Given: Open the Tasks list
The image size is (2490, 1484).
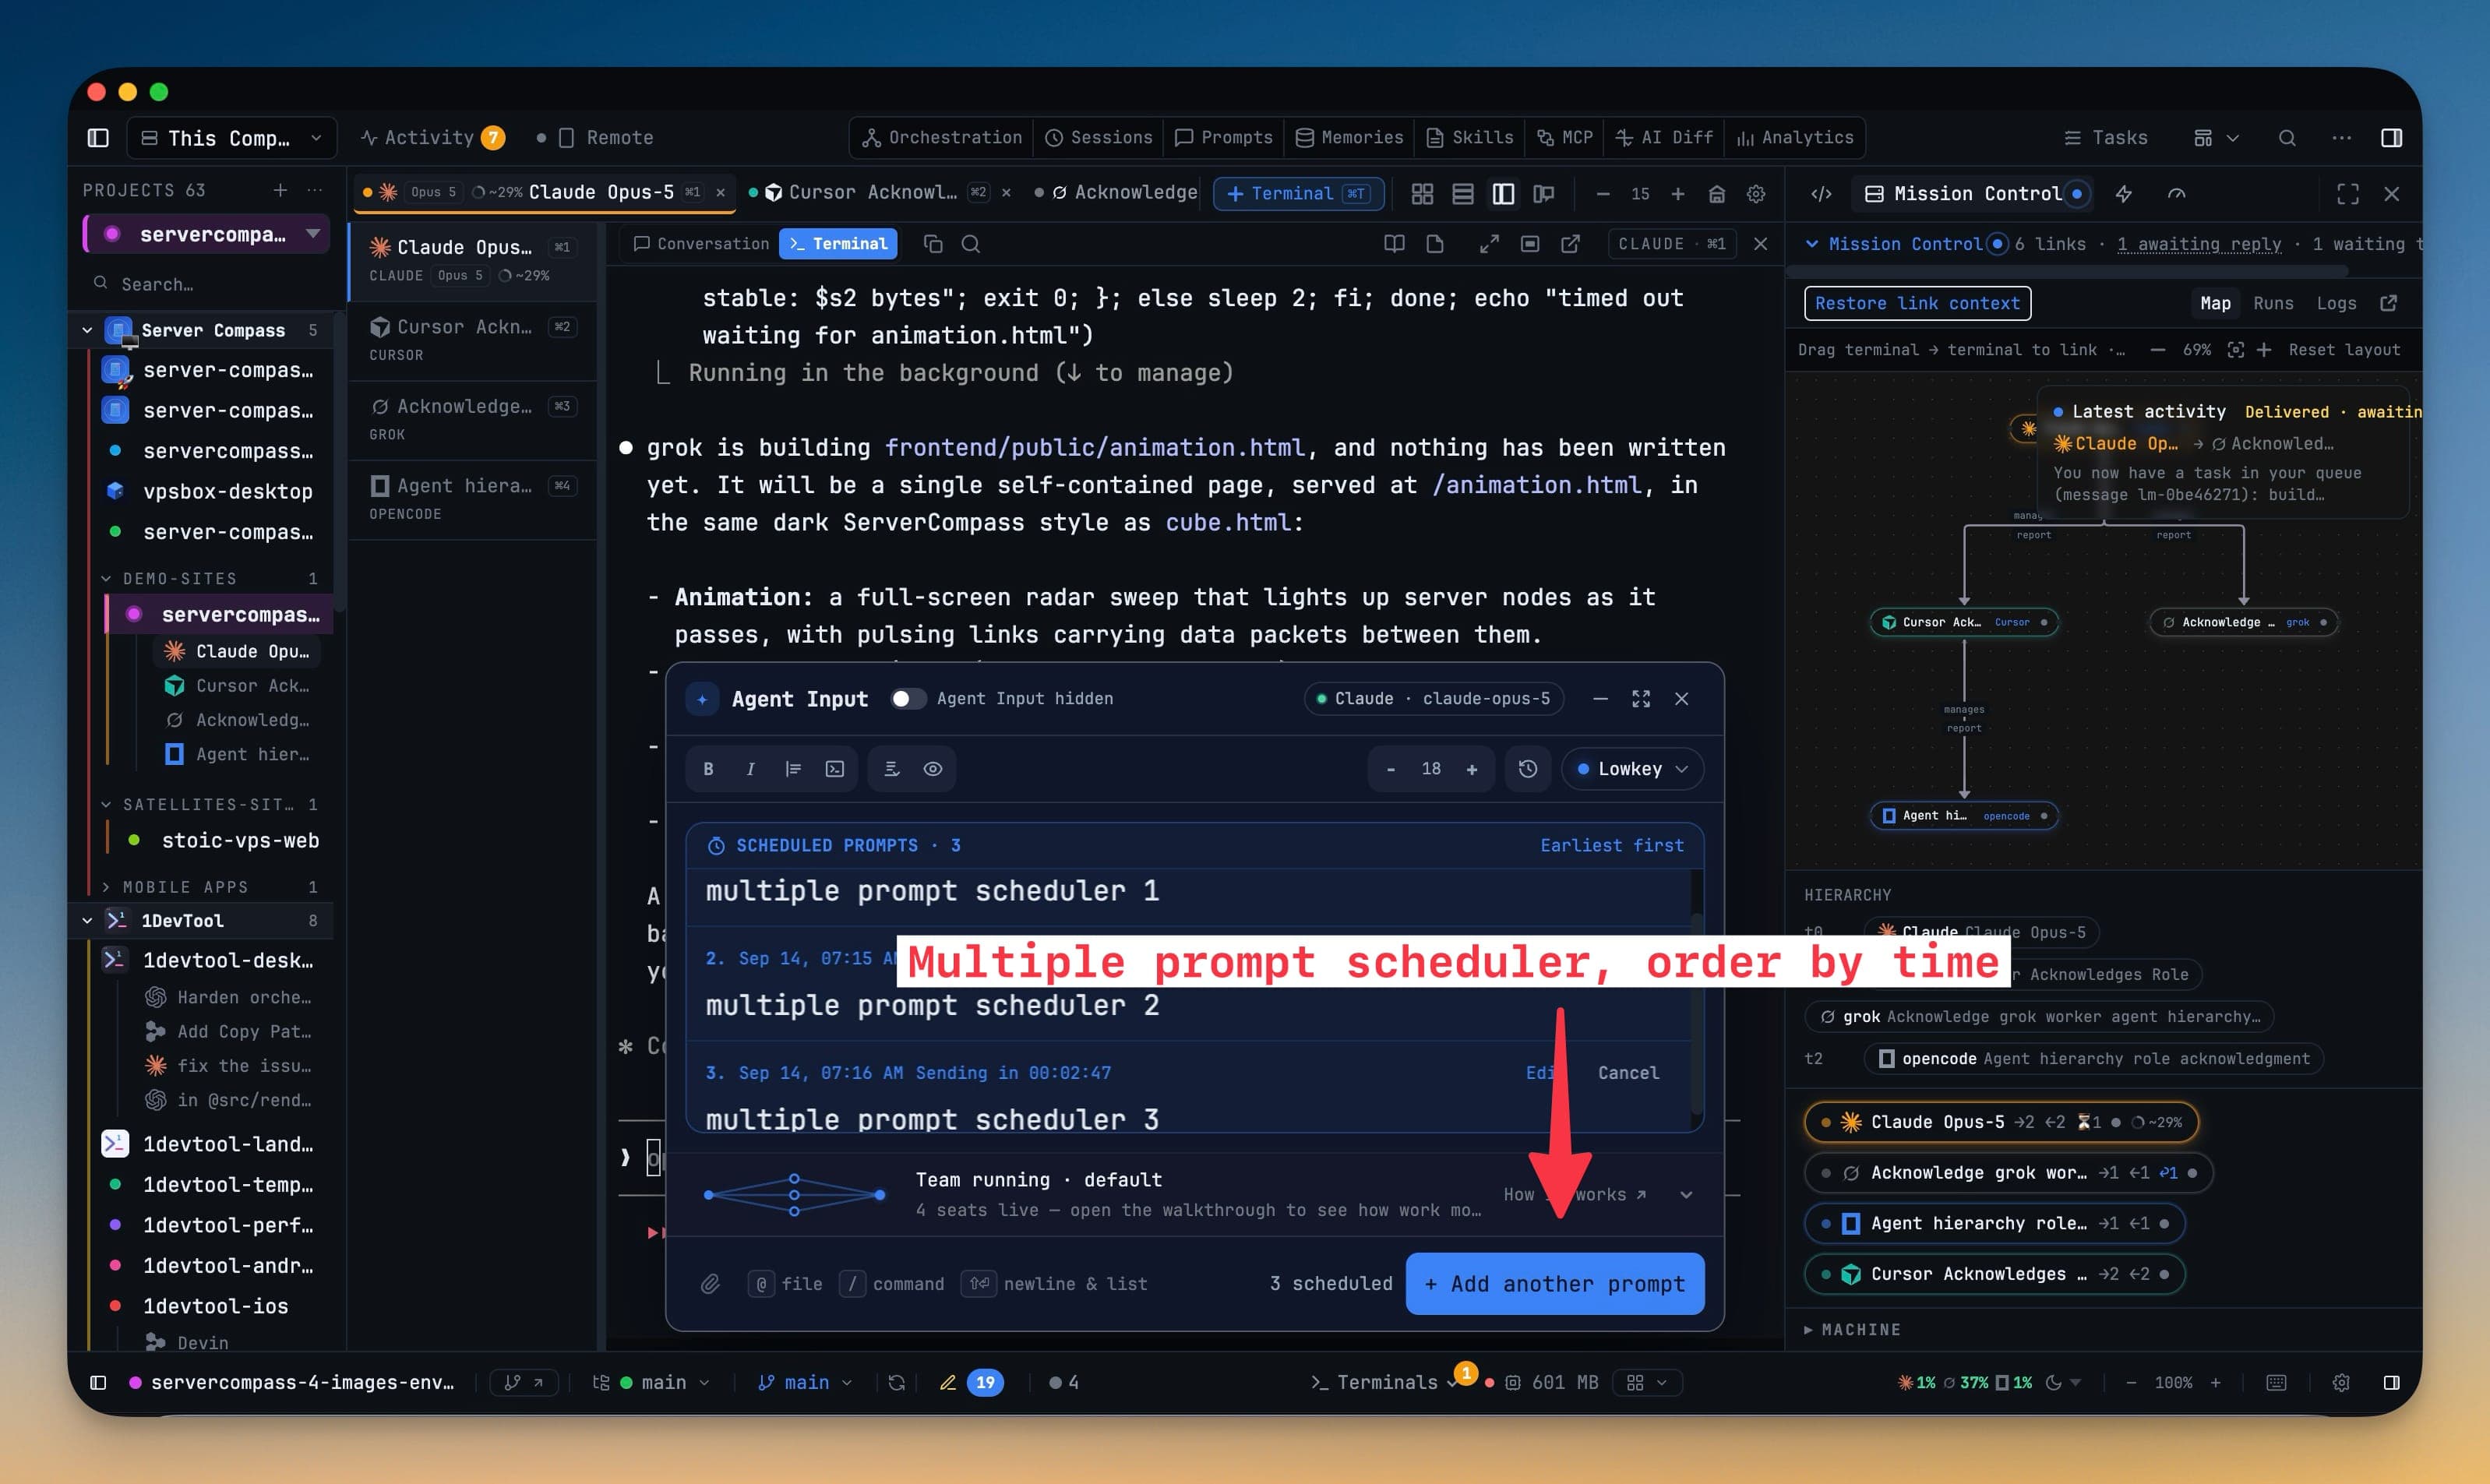Looking at the screenshot, I should (x=2106, y=138).
